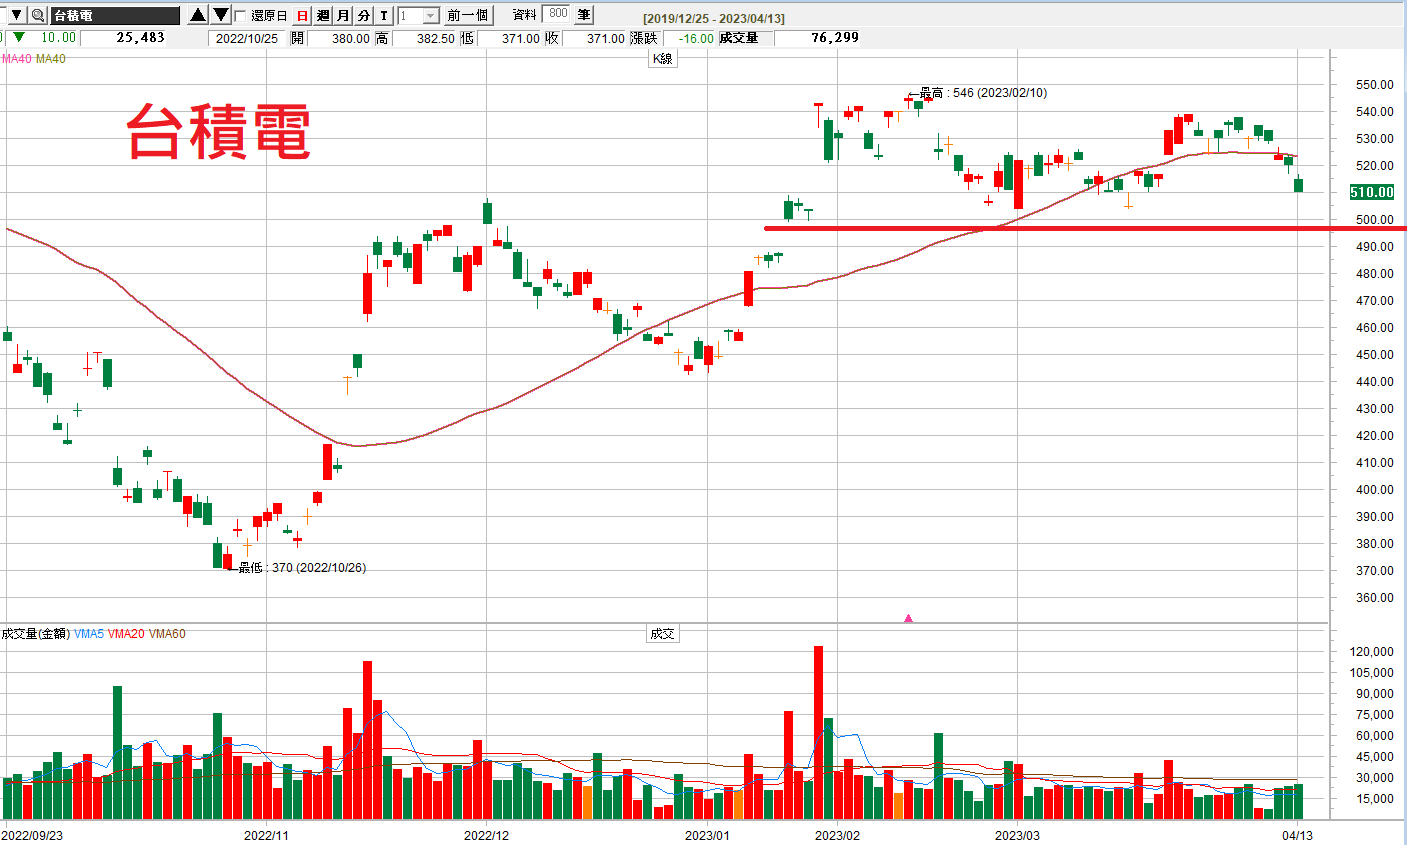The width and height of the screenshot is (1407, 845).
Task: Click the 550.00 price axis label
Action: click(1375, 85)
